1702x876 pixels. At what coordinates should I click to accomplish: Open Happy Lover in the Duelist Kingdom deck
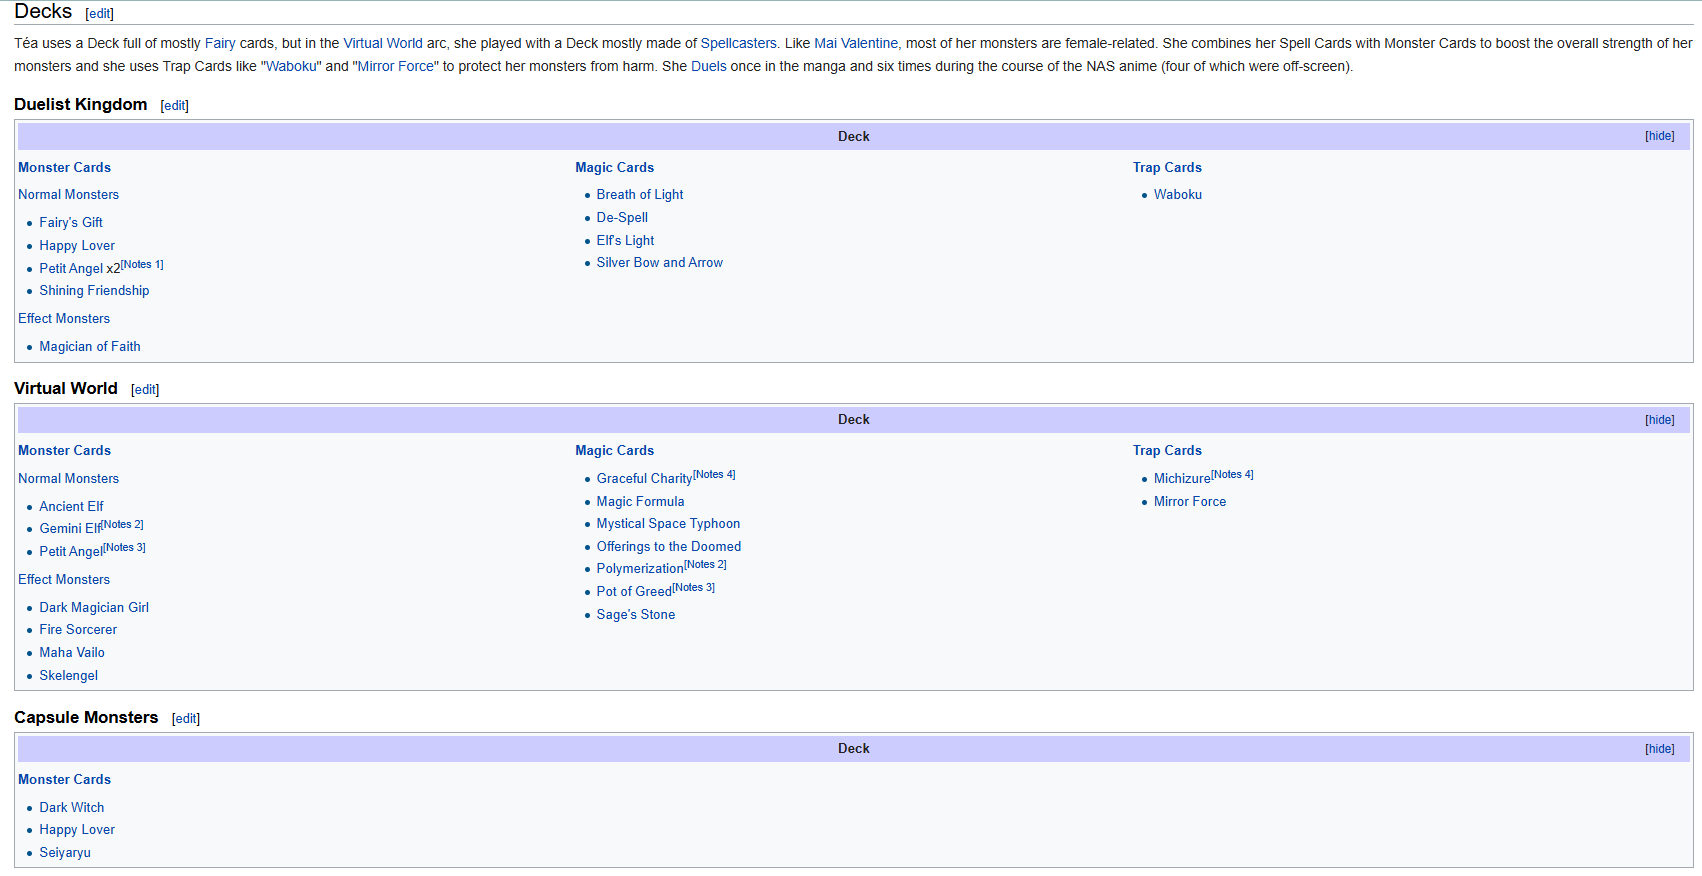coord(77,246)
